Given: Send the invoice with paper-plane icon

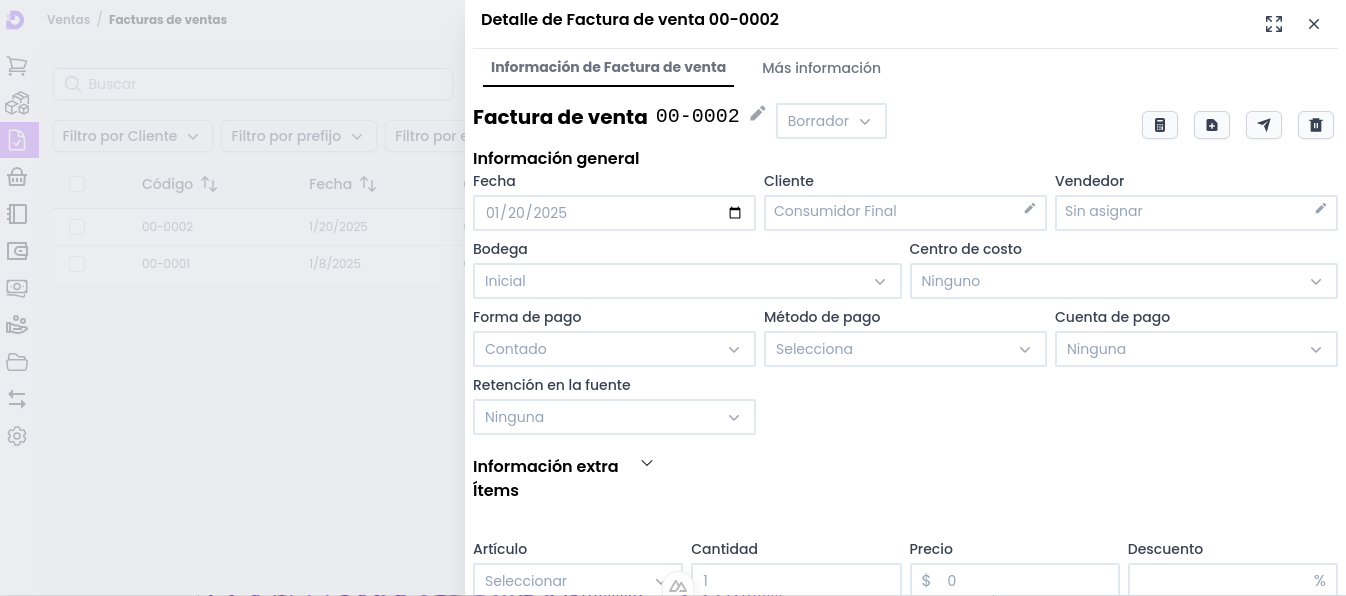Looking at the screenshot, I should pyautogui.click(x=1264, y=125).
